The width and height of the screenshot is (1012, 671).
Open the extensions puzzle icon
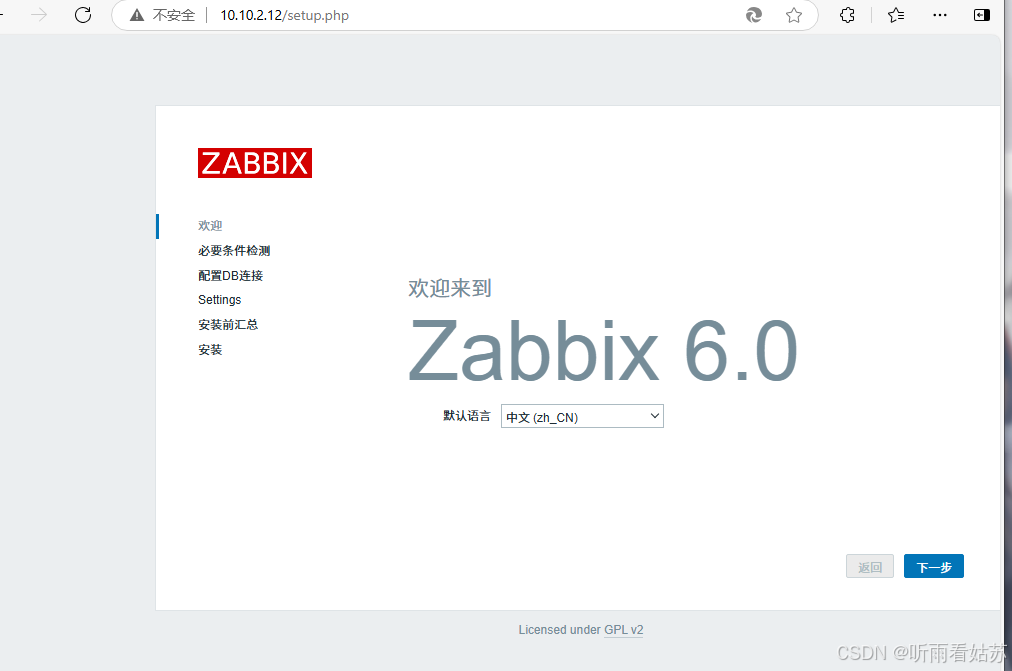847,15
